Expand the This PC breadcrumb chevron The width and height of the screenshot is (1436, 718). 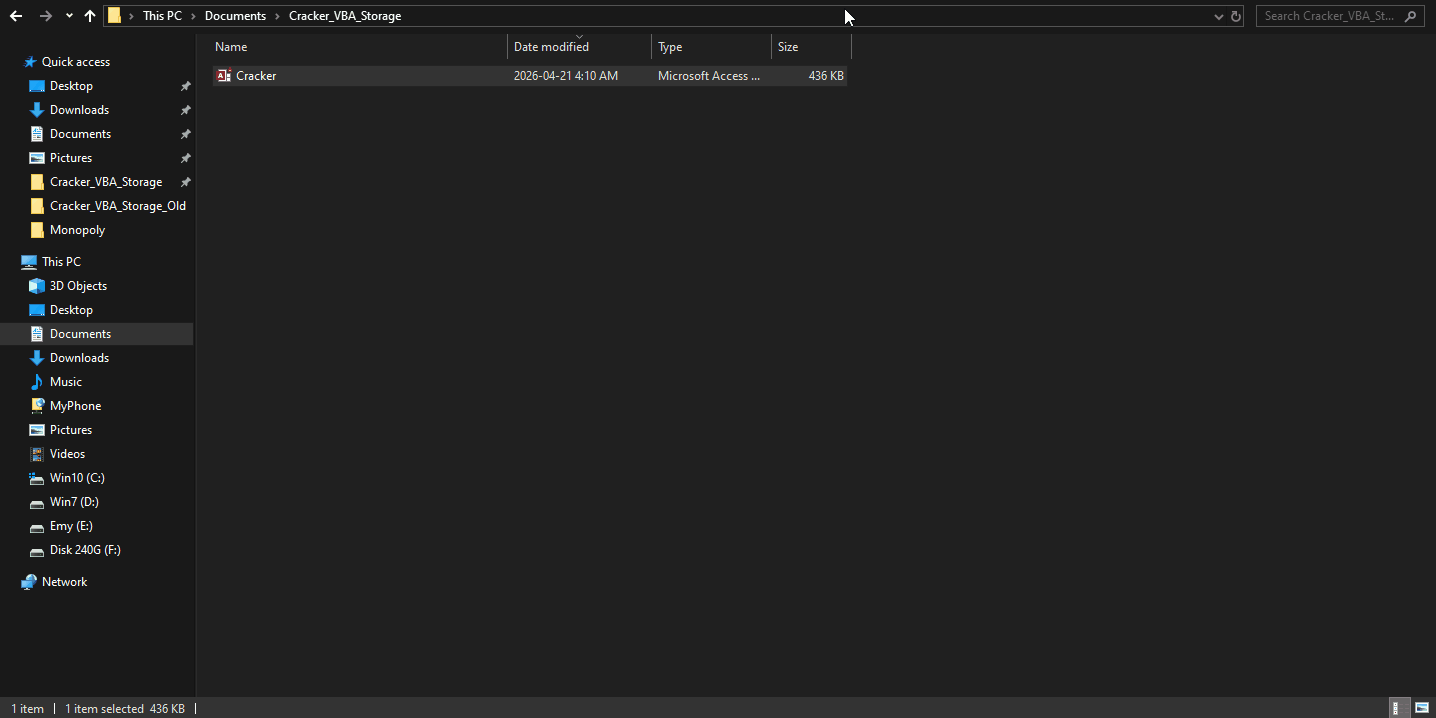[x=193, y=16]
